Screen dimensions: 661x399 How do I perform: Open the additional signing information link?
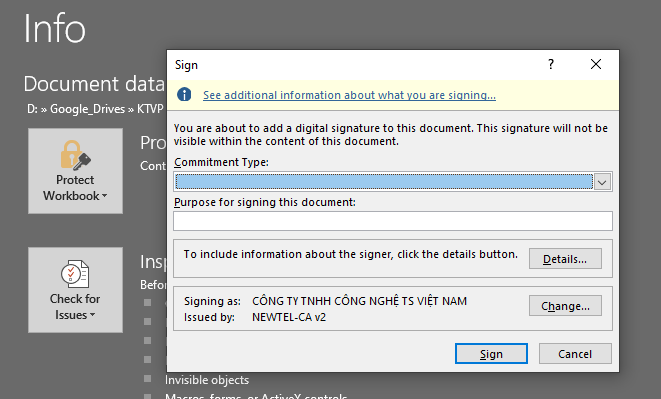click(x=349, y=95)
